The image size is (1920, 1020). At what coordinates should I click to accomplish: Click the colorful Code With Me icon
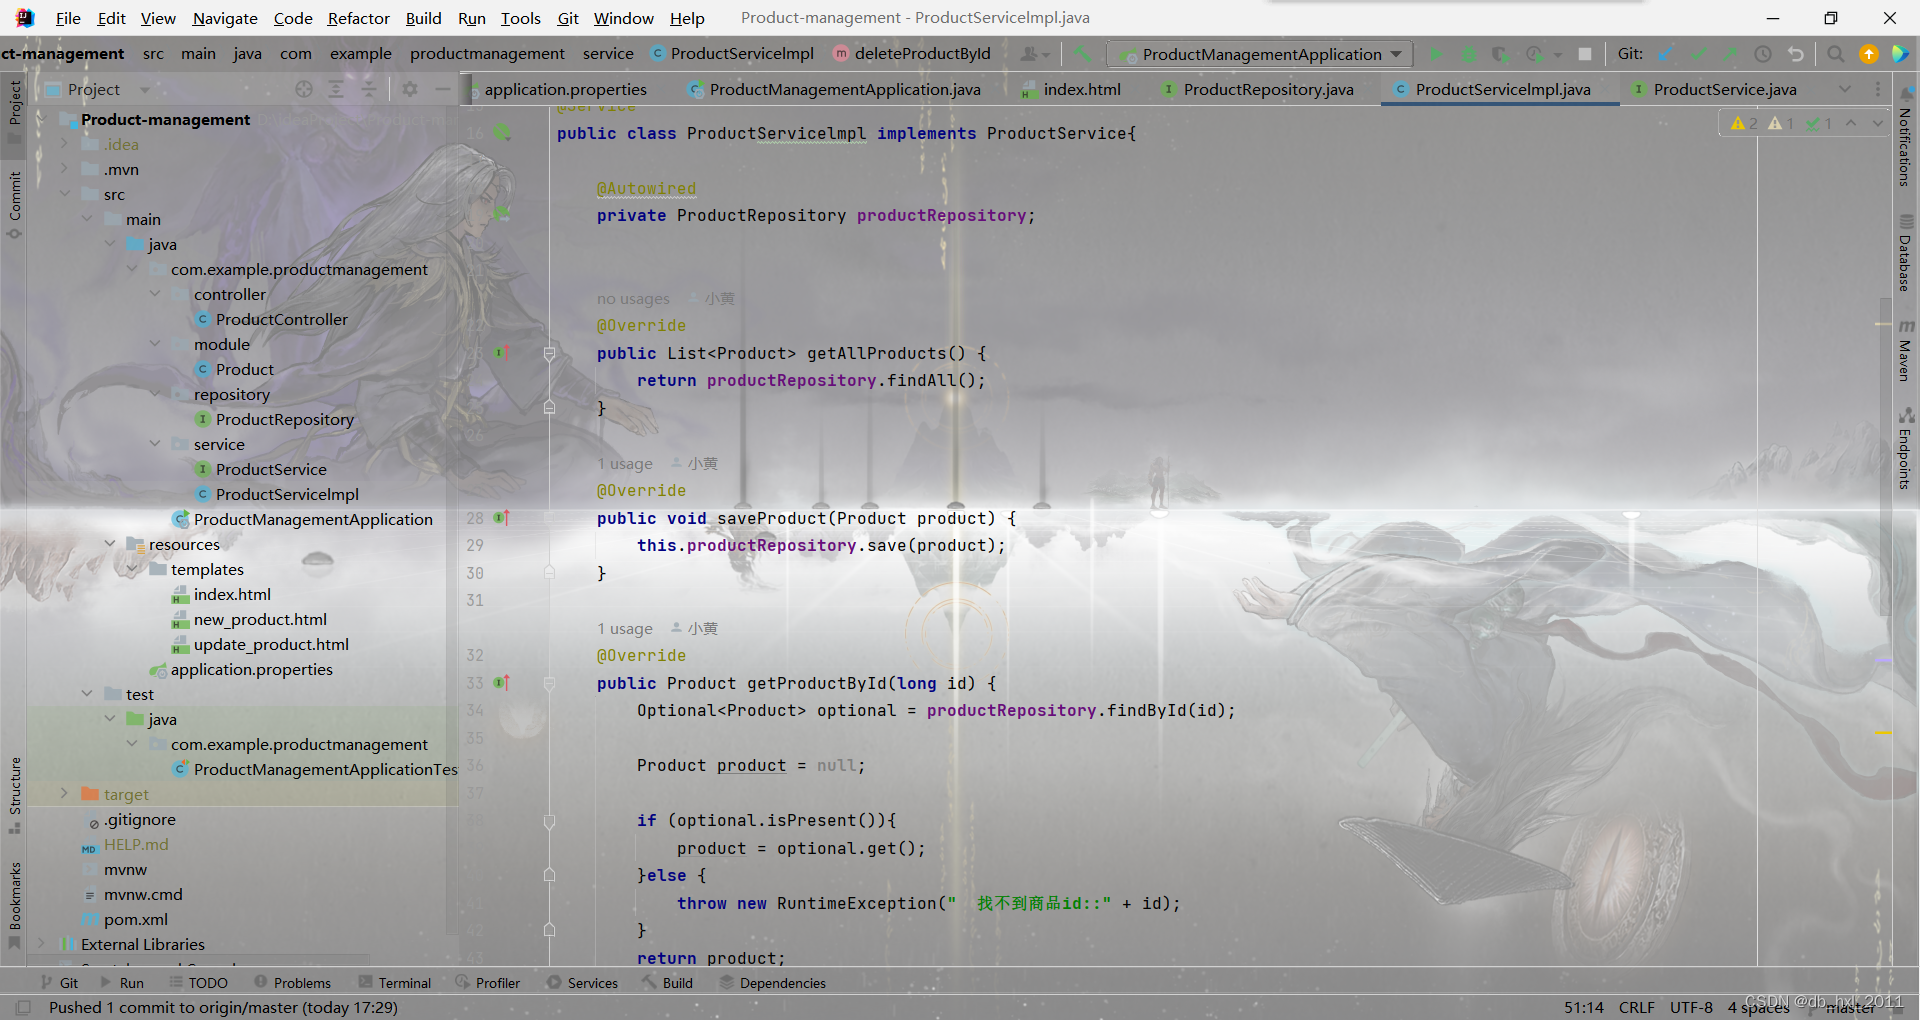1900,54
